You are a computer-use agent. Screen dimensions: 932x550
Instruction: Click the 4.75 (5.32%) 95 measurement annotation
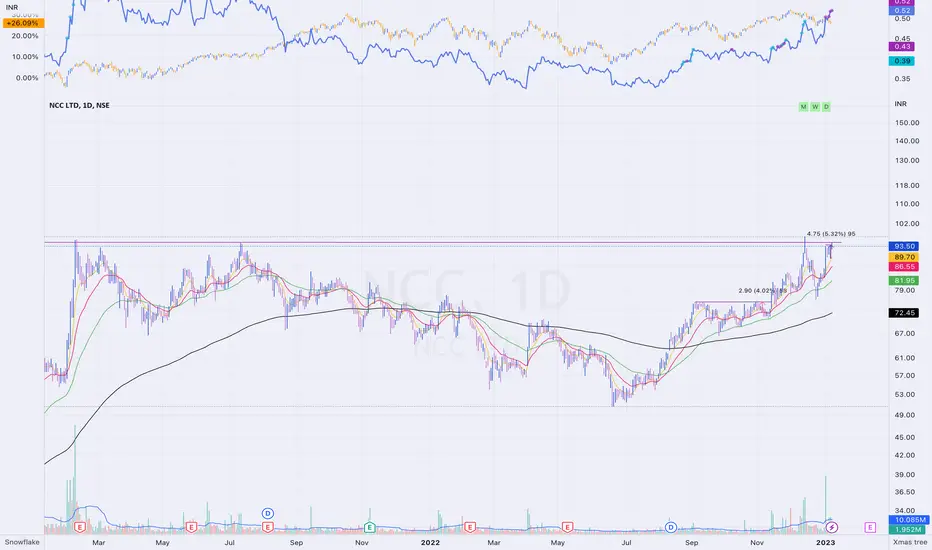coord(831,234)
